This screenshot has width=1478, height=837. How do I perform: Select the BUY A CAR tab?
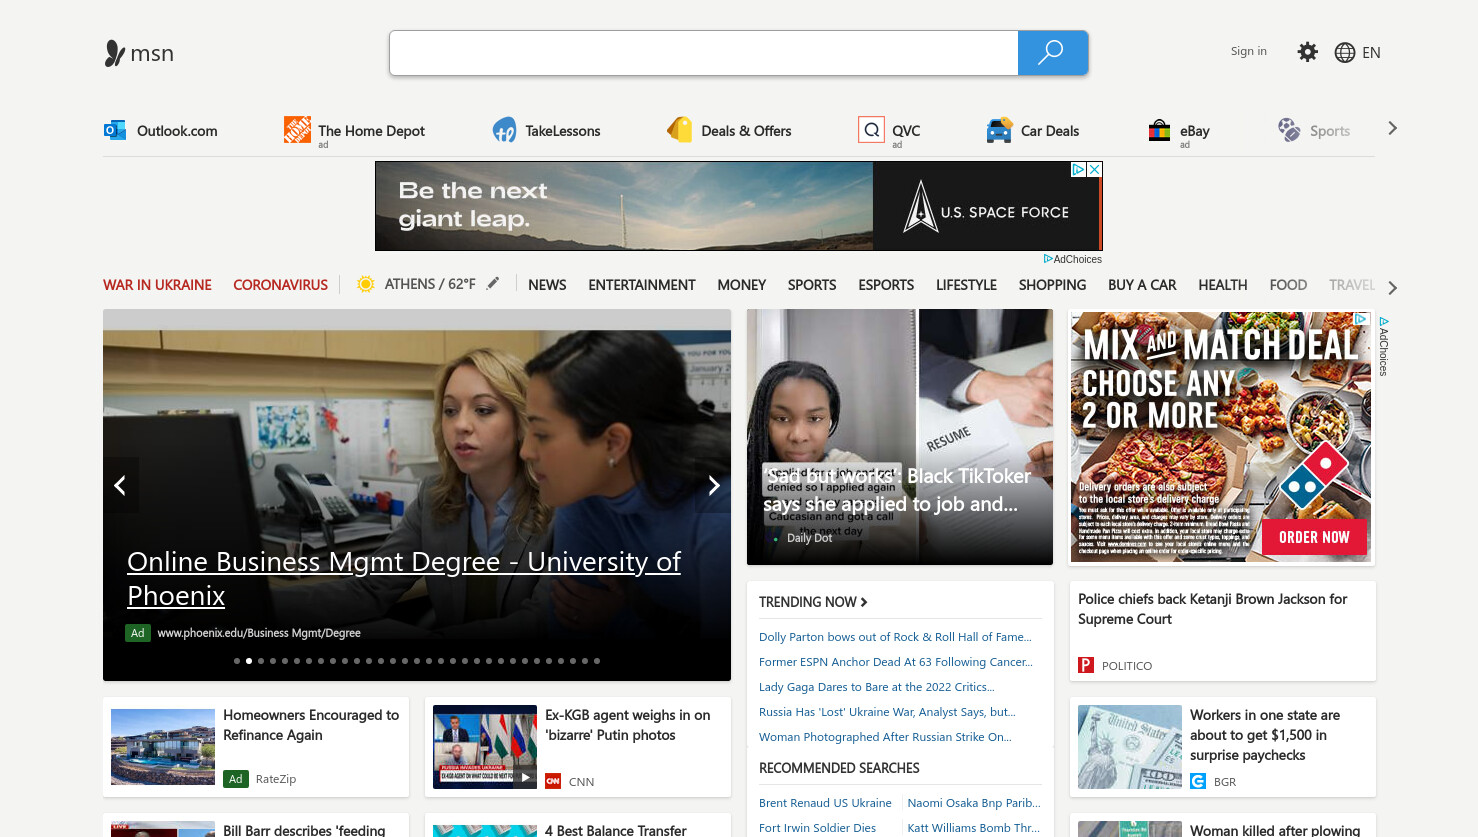click(x=1142, y=285)
